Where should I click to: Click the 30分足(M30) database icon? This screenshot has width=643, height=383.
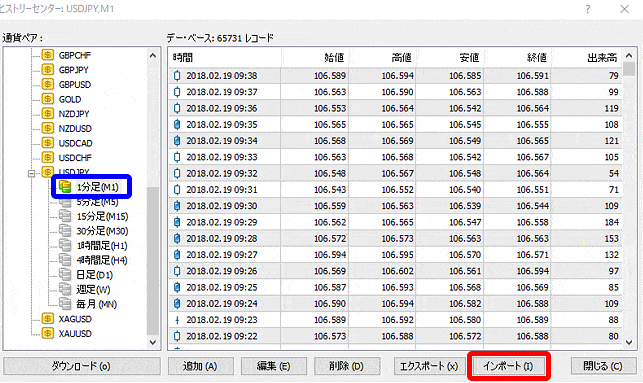pyautogui.click(x=65, y=231)
